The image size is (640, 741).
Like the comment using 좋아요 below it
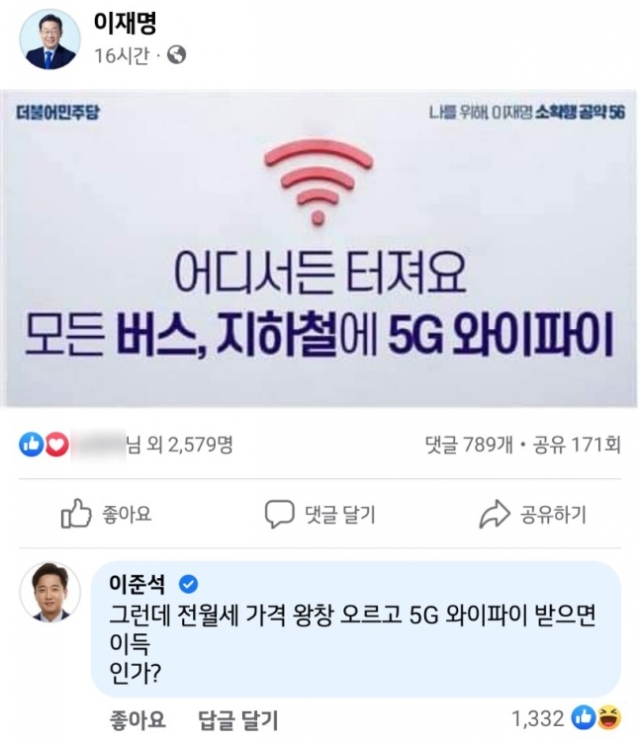[138, 720]
